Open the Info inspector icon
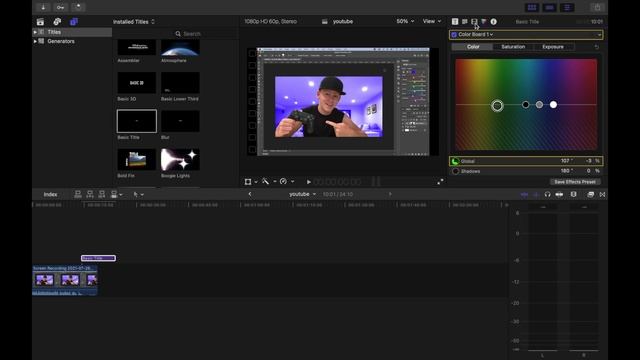The image size is (640, 360). click(493, 21)
